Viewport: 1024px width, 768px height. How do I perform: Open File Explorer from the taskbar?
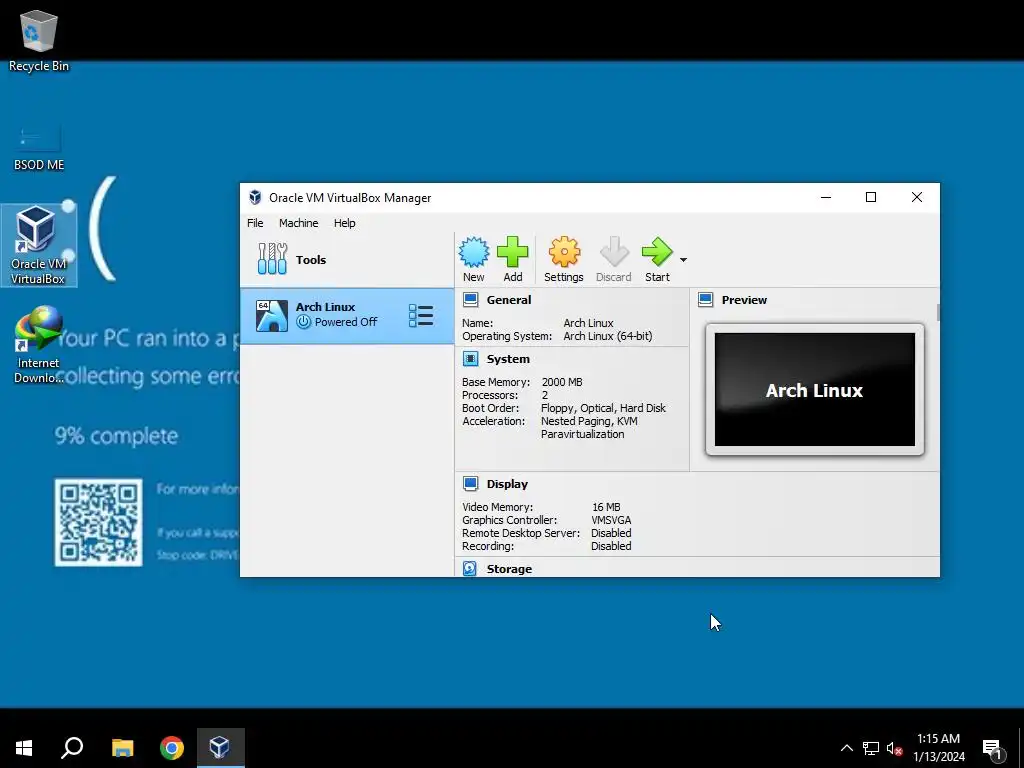tap(122, 748)
